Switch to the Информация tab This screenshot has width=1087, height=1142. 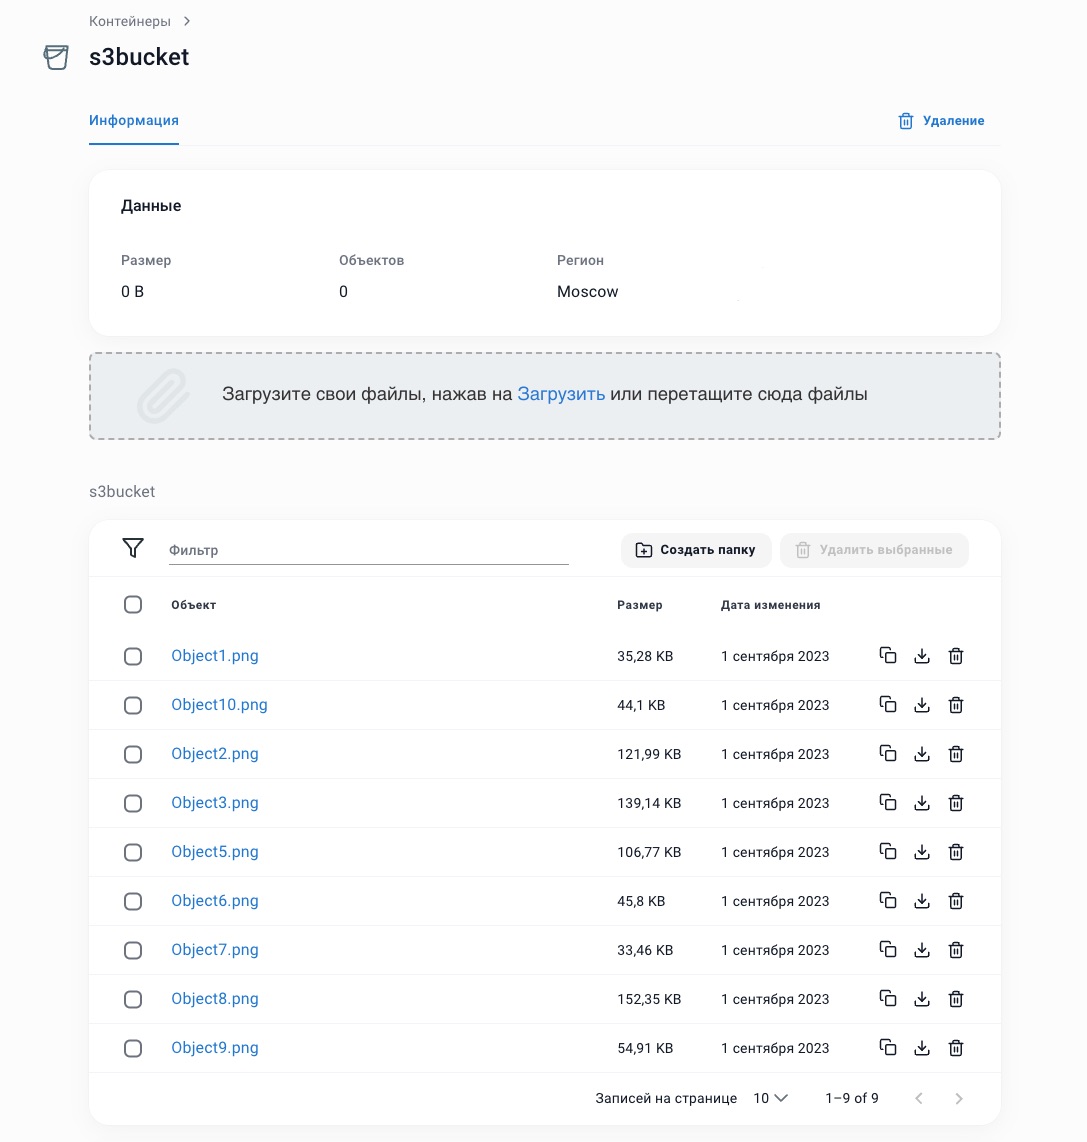point(134,120)
